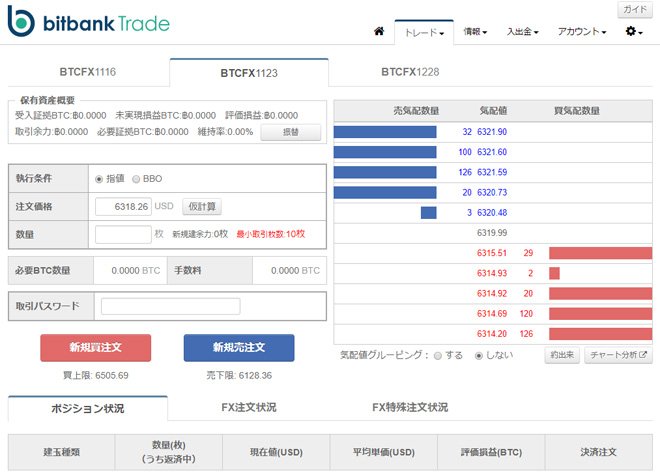
Task: Click ask price 6321.90
Action: (x=492, y=132)
